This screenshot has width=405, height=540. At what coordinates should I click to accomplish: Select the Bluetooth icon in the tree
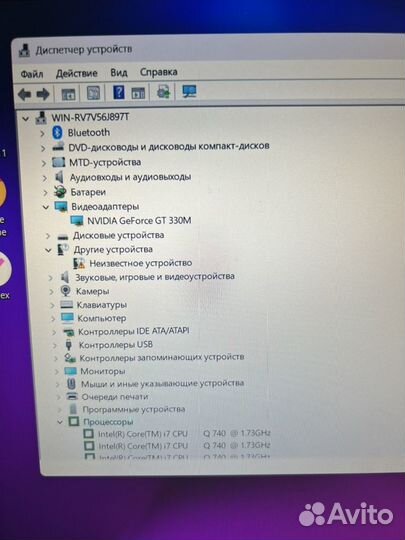pyautogui.click(x=57, y=133)
